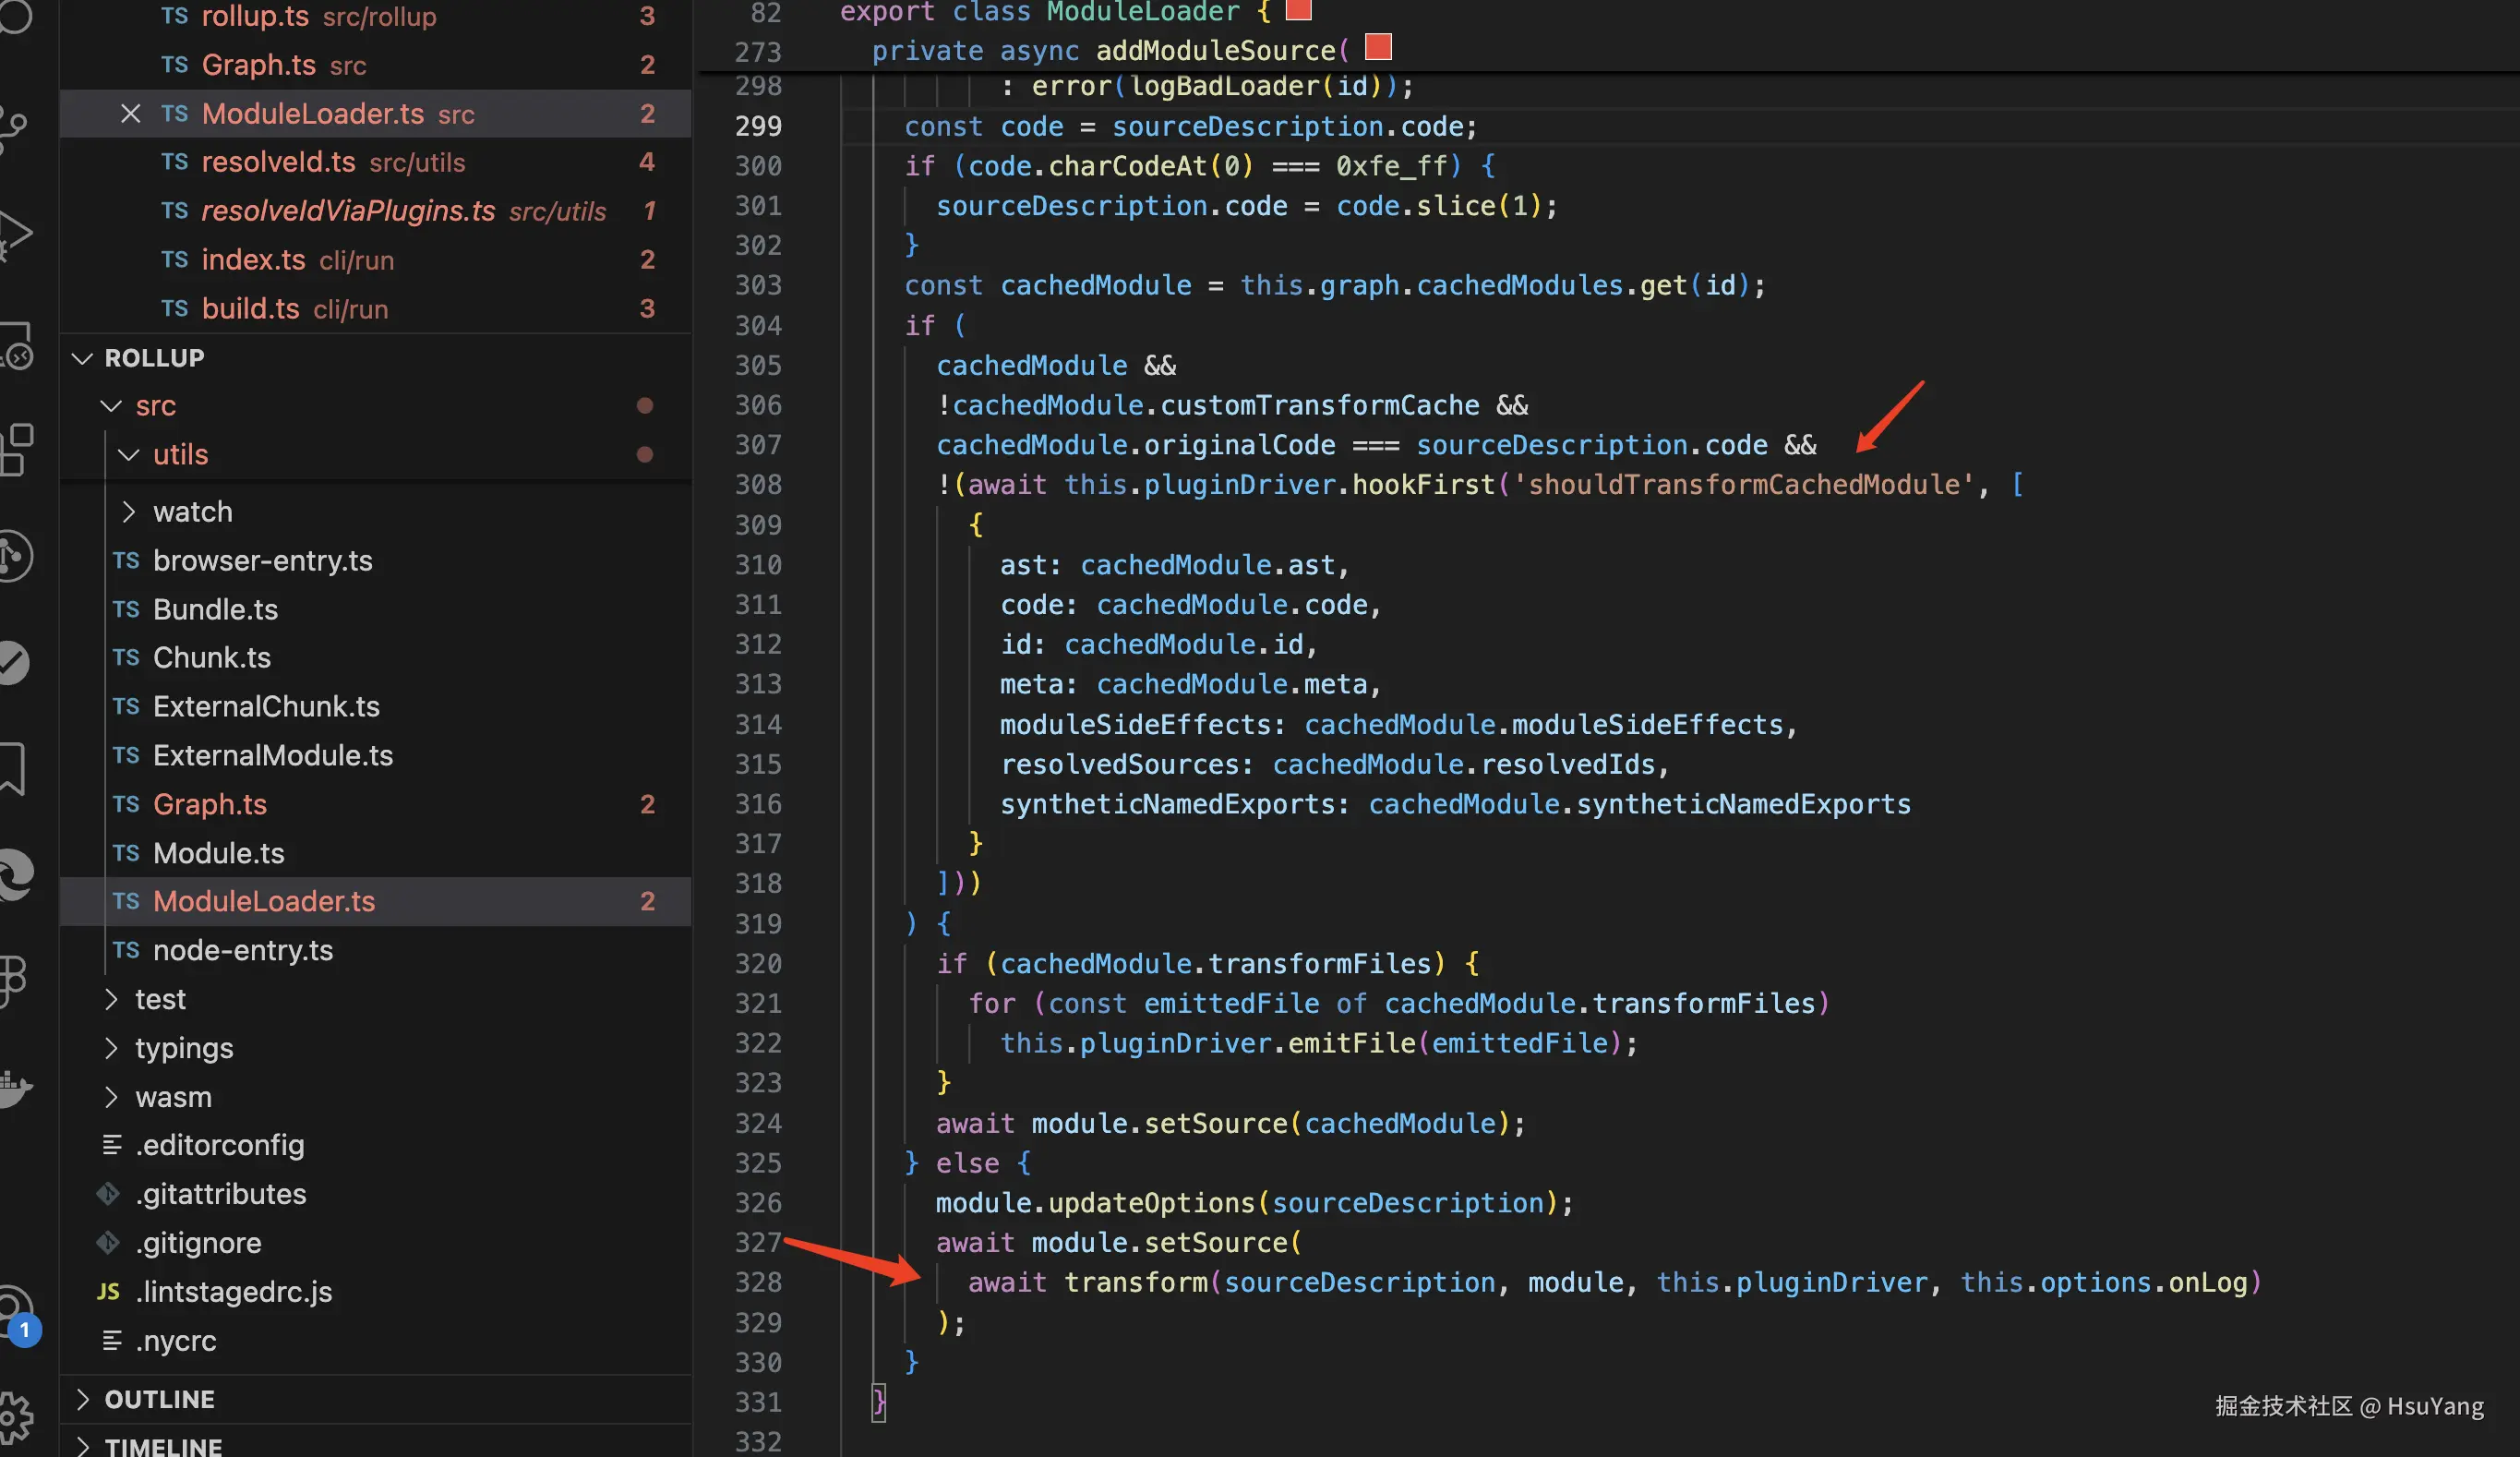Open the Manage settings gear
The height and width of the screenshot is (1457, 2520).
click(14, 1417)
